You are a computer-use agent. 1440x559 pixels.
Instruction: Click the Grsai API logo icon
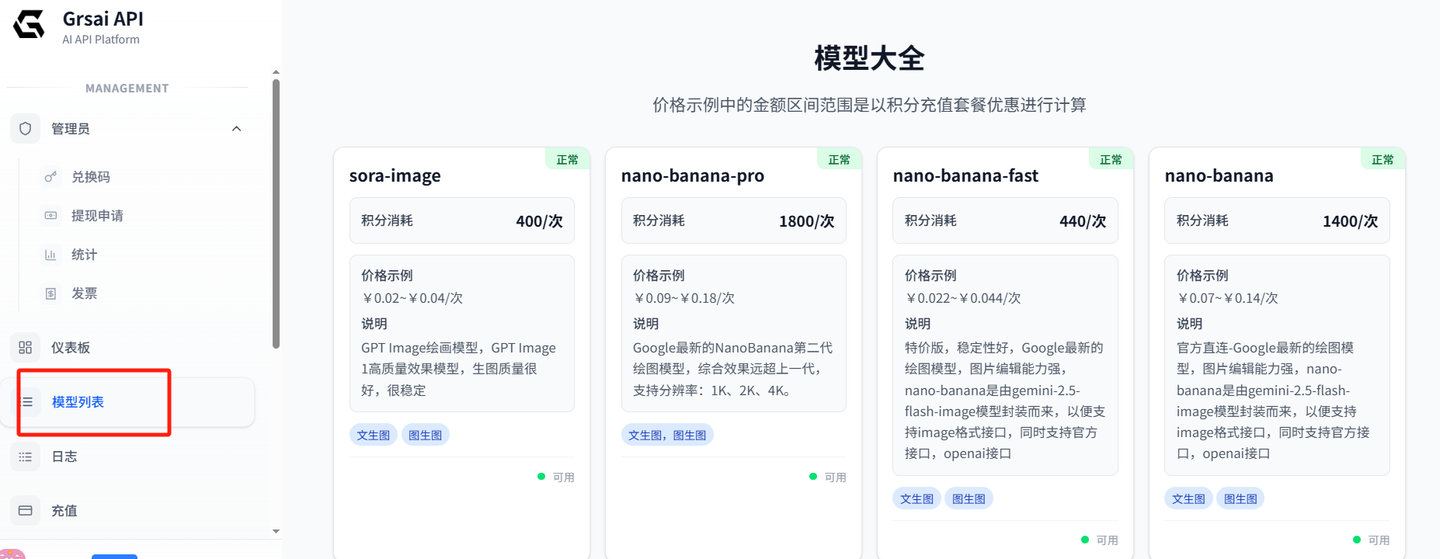28,25
